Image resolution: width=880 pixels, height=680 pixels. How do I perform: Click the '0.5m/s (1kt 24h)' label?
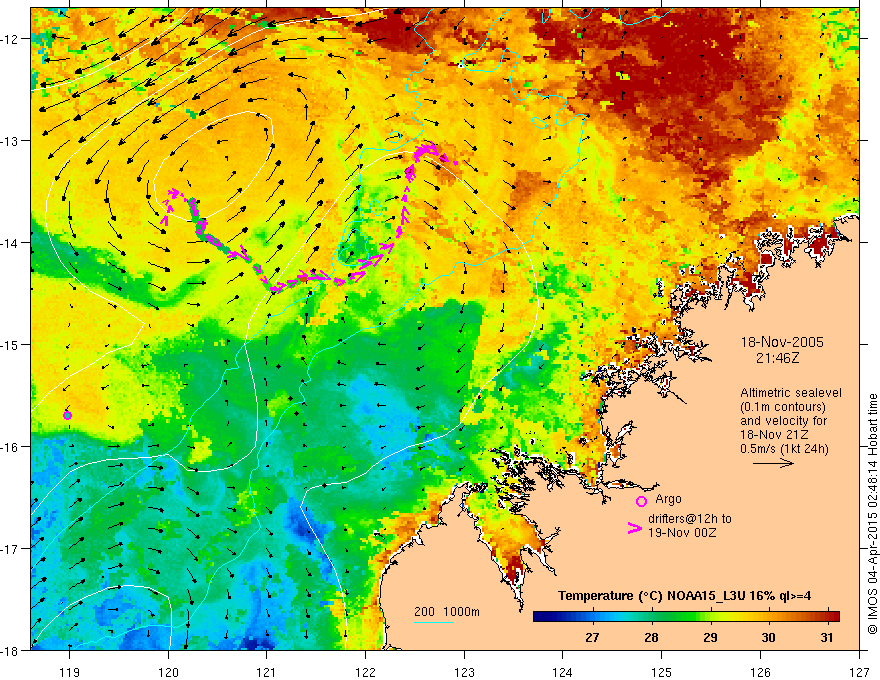coord(785,449)
